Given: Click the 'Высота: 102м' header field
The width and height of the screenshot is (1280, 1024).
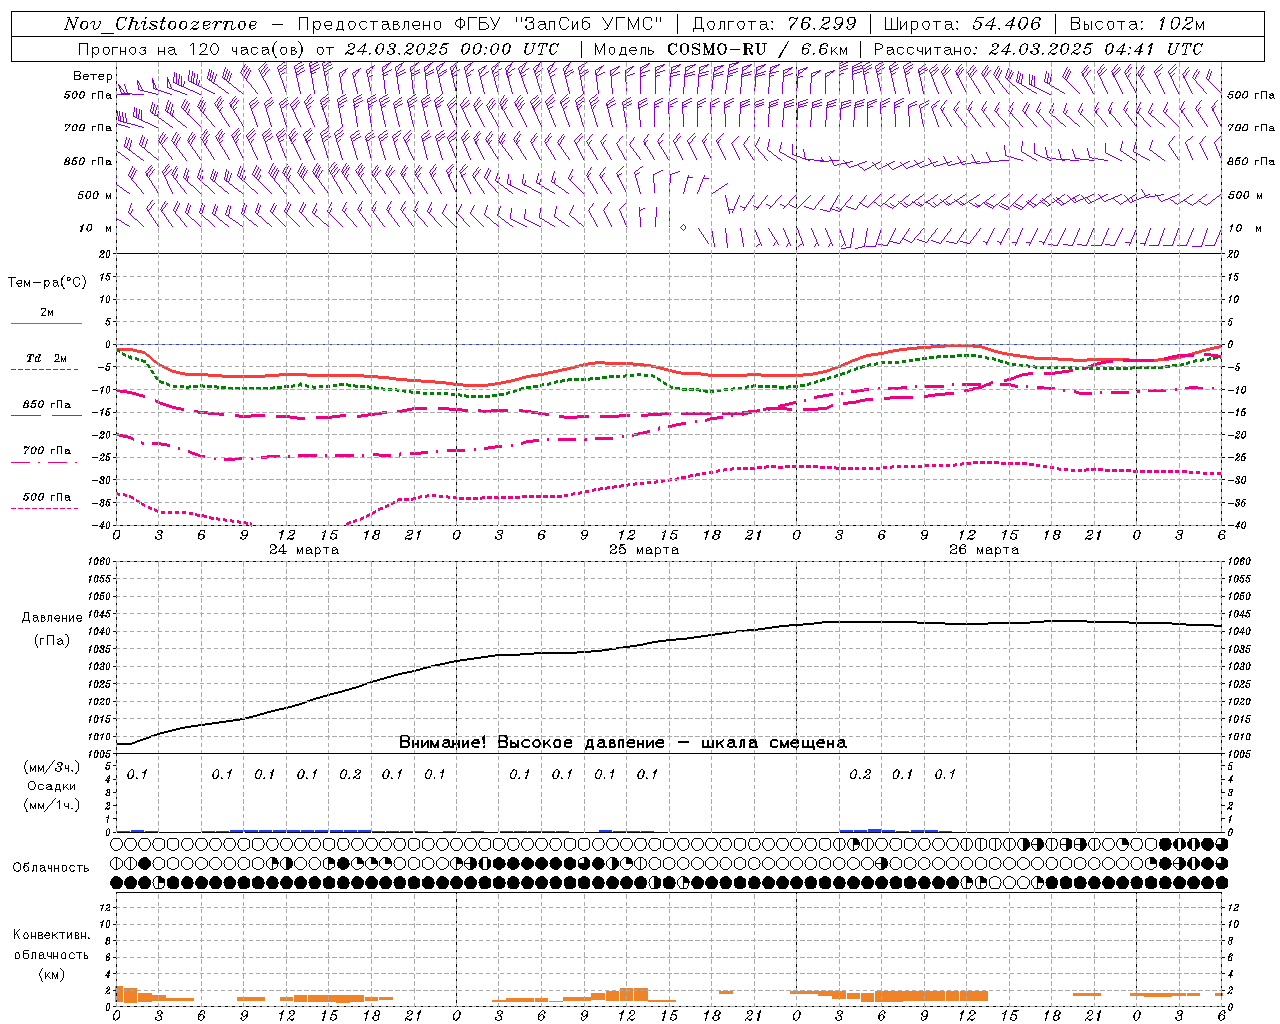Looking at the screenshot, I should [x=1137, y=24].
